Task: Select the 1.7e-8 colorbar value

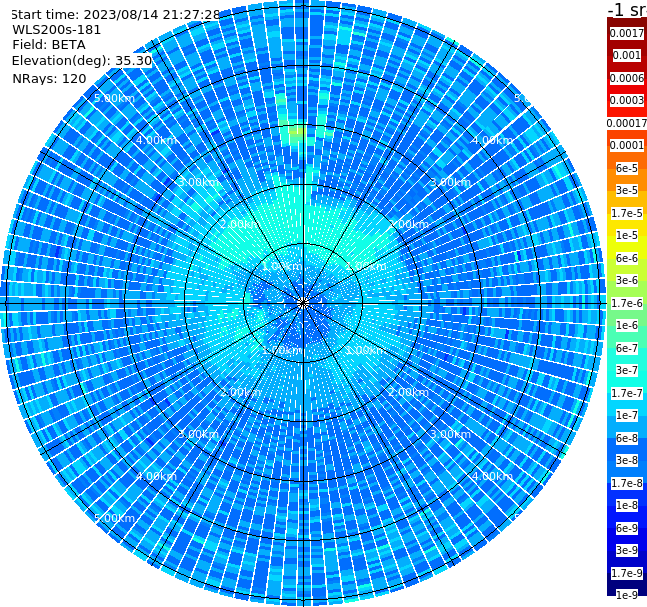Action: [626, 483]
